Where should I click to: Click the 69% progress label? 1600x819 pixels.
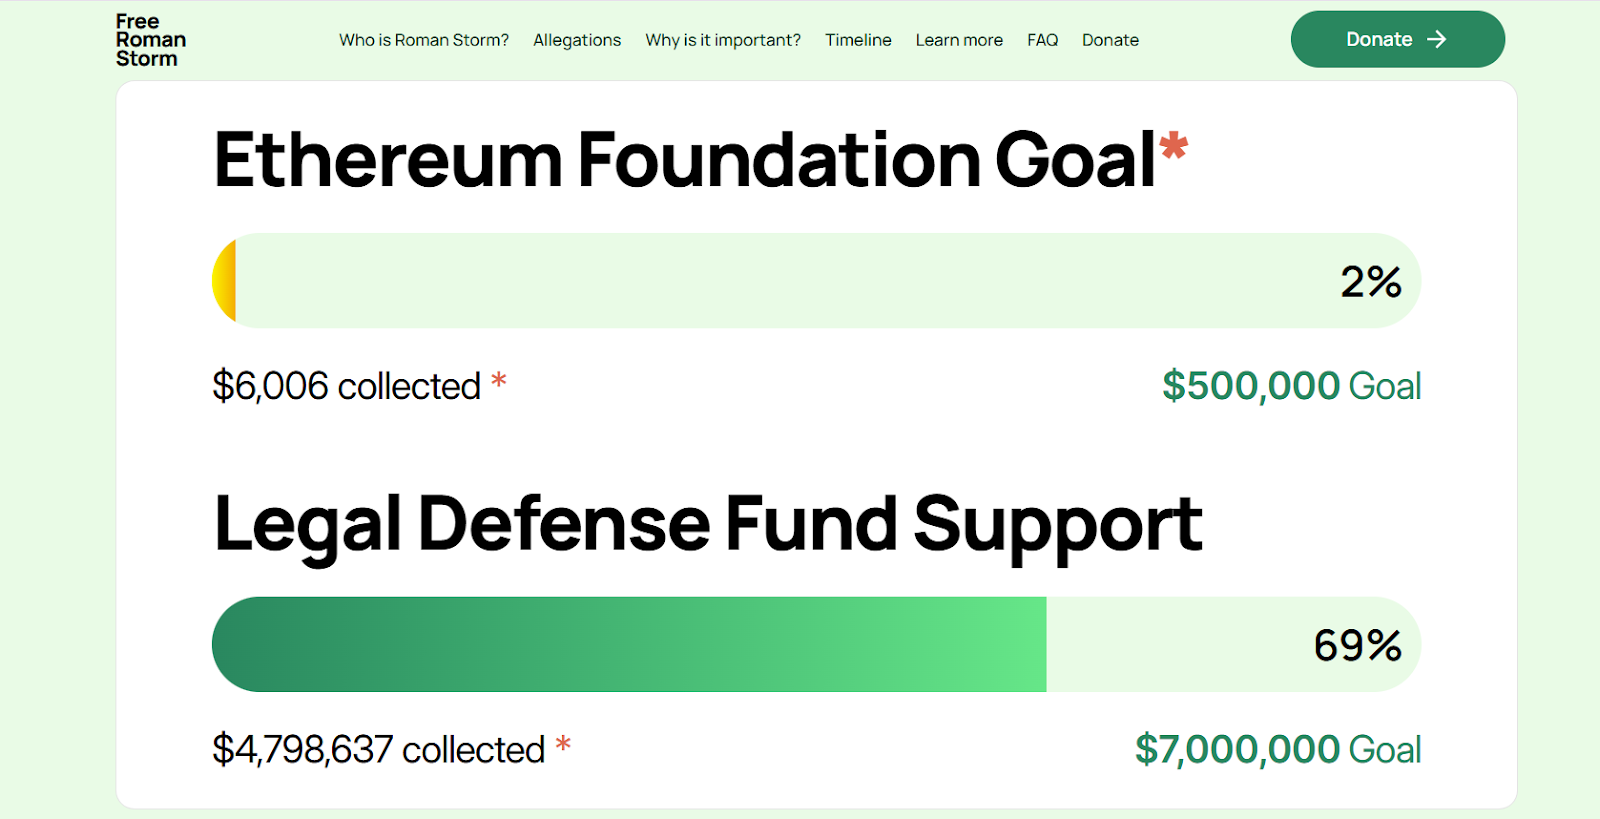click(x=1357, y=645)
